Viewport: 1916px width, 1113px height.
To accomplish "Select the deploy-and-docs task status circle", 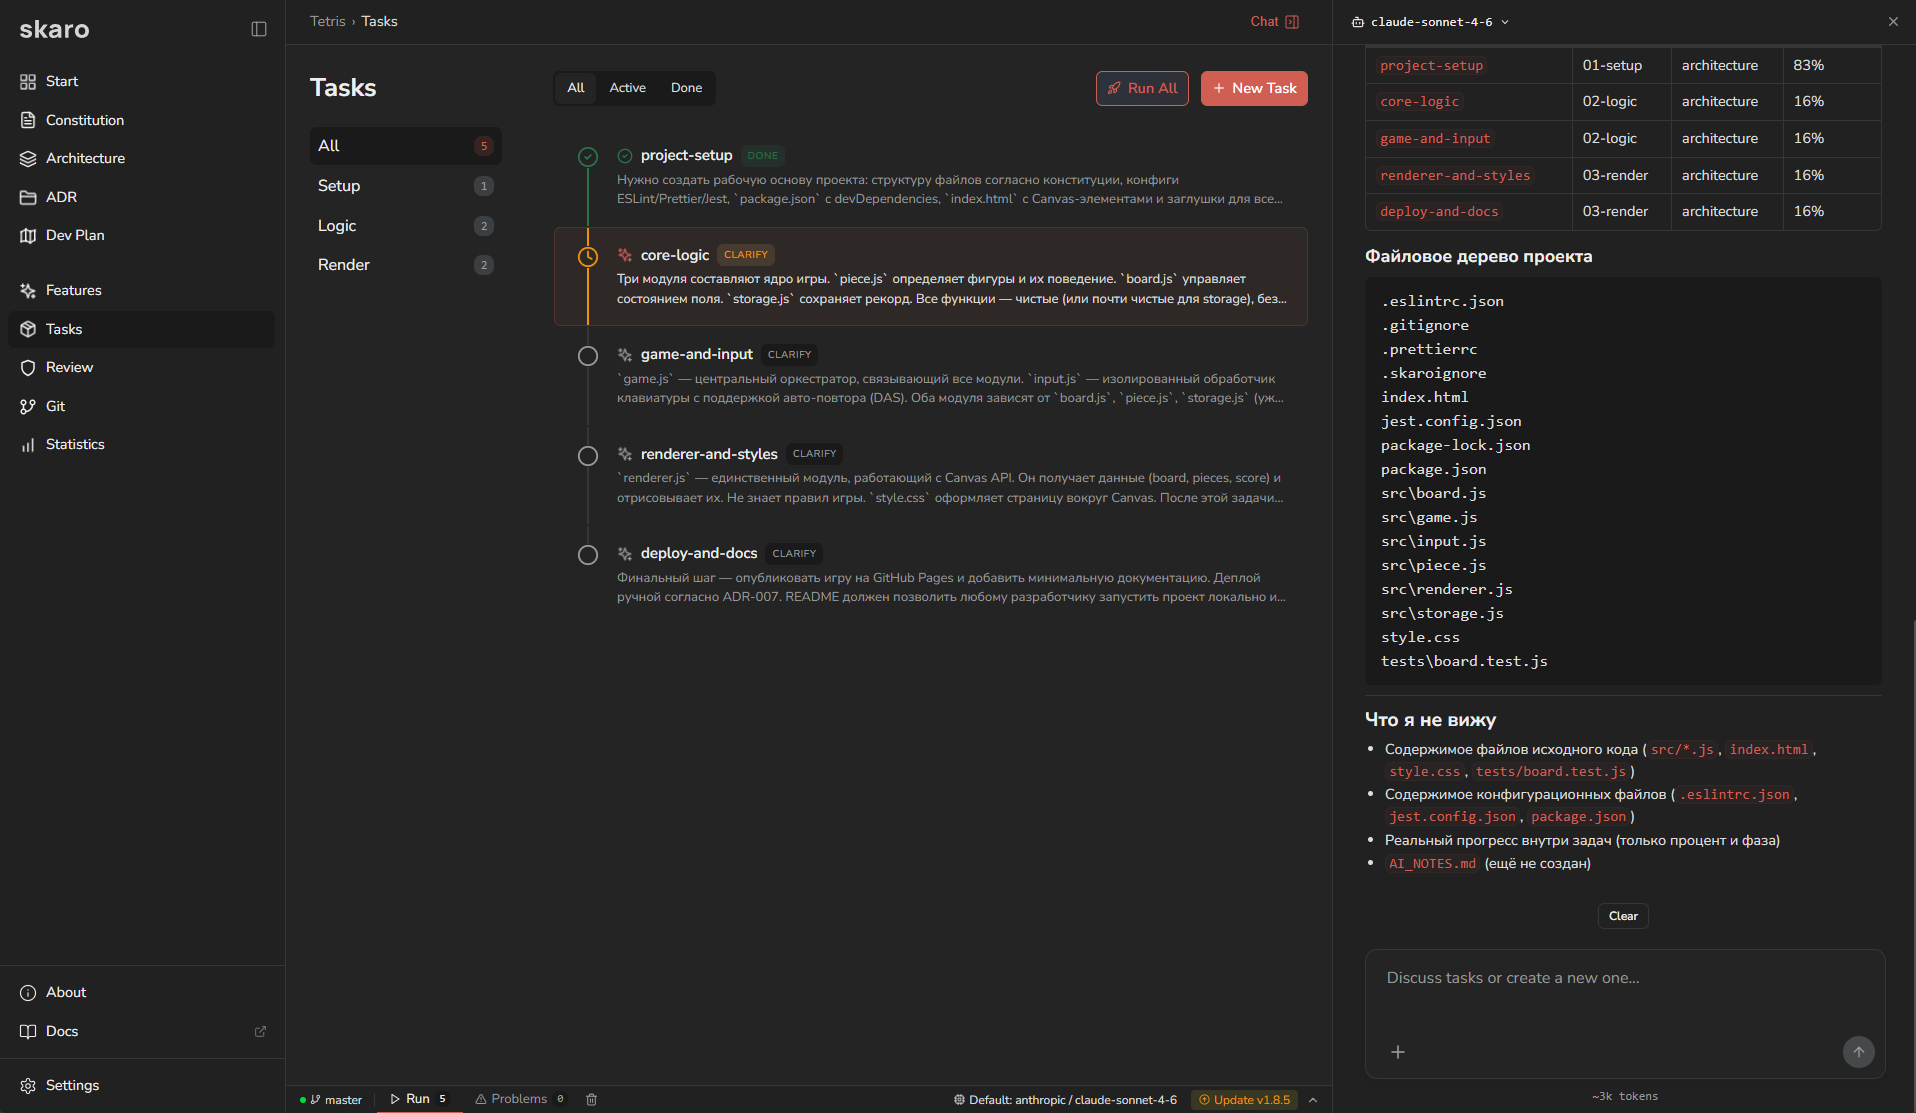I will [588, 555].
